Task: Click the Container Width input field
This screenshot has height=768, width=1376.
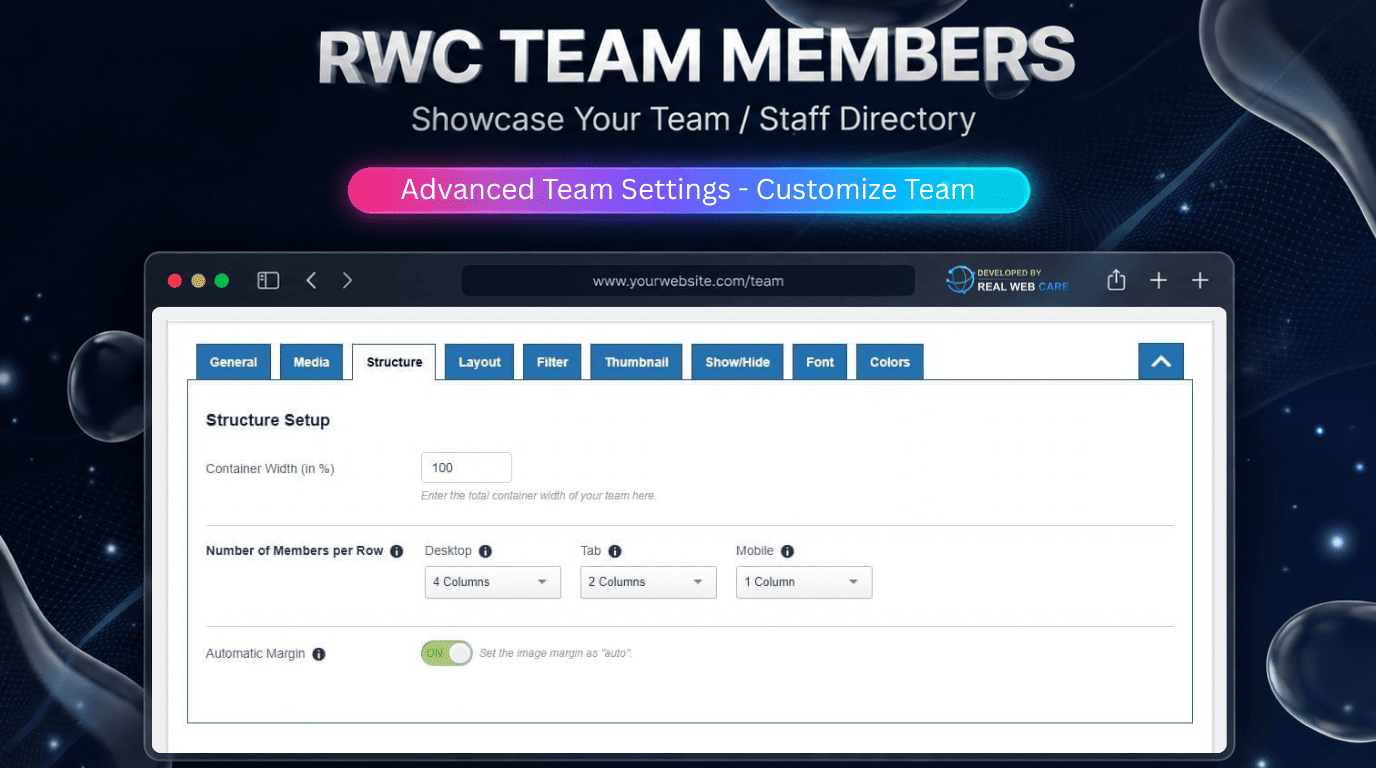Action: pos(466,468)
